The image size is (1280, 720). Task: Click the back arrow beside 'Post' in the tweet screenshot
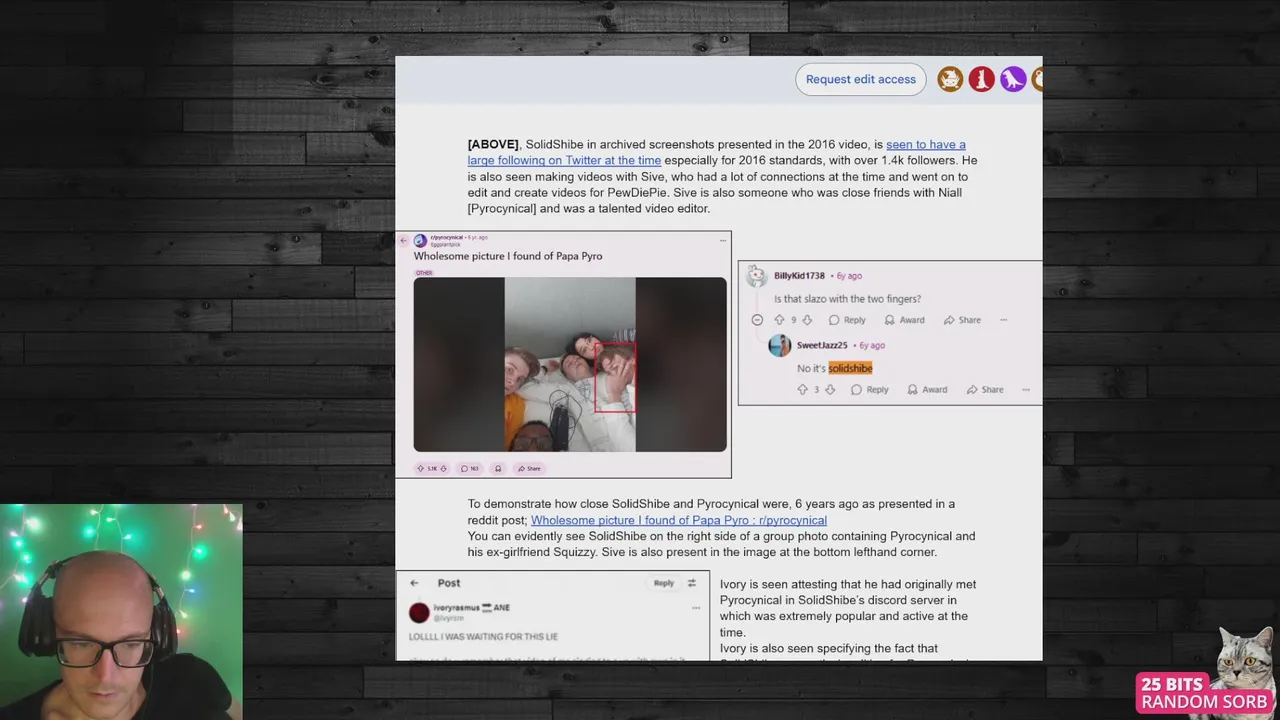click(x=414, y=583)
